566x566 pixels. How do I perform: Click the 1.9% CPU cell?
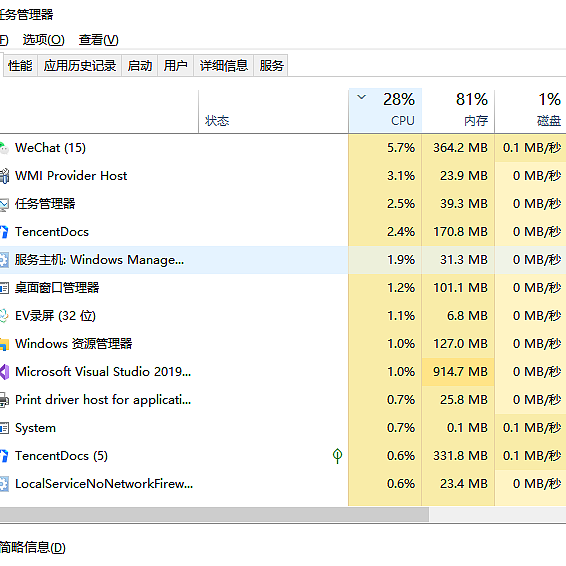[385, 260]
